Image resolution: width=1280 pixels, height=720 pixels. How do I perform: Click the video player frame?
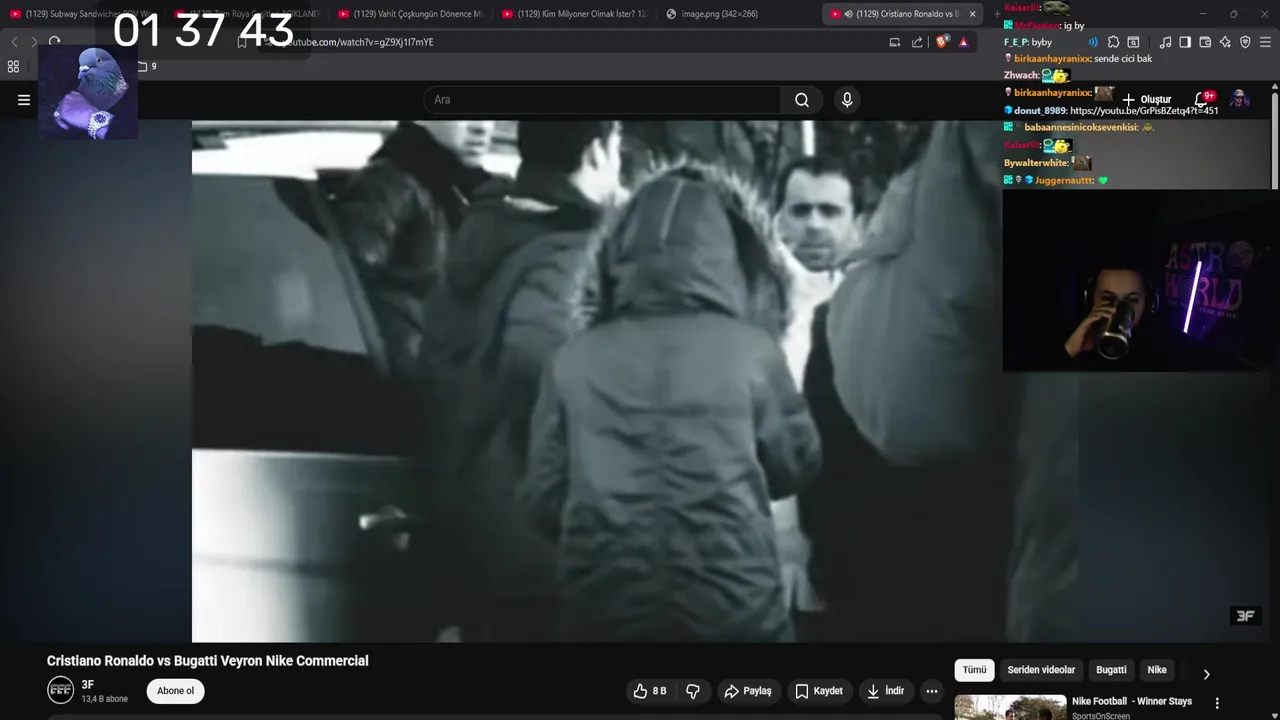click(597, 382)
